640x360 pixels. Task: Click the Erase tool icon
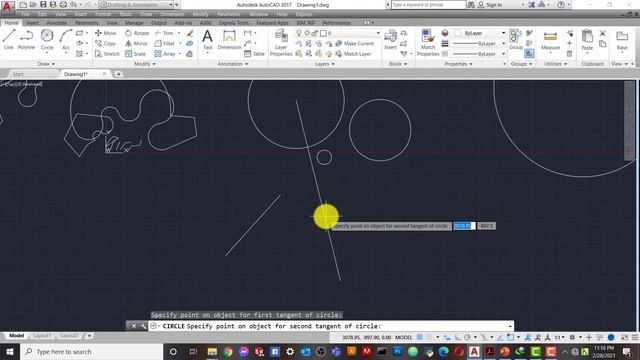(190, 33)
